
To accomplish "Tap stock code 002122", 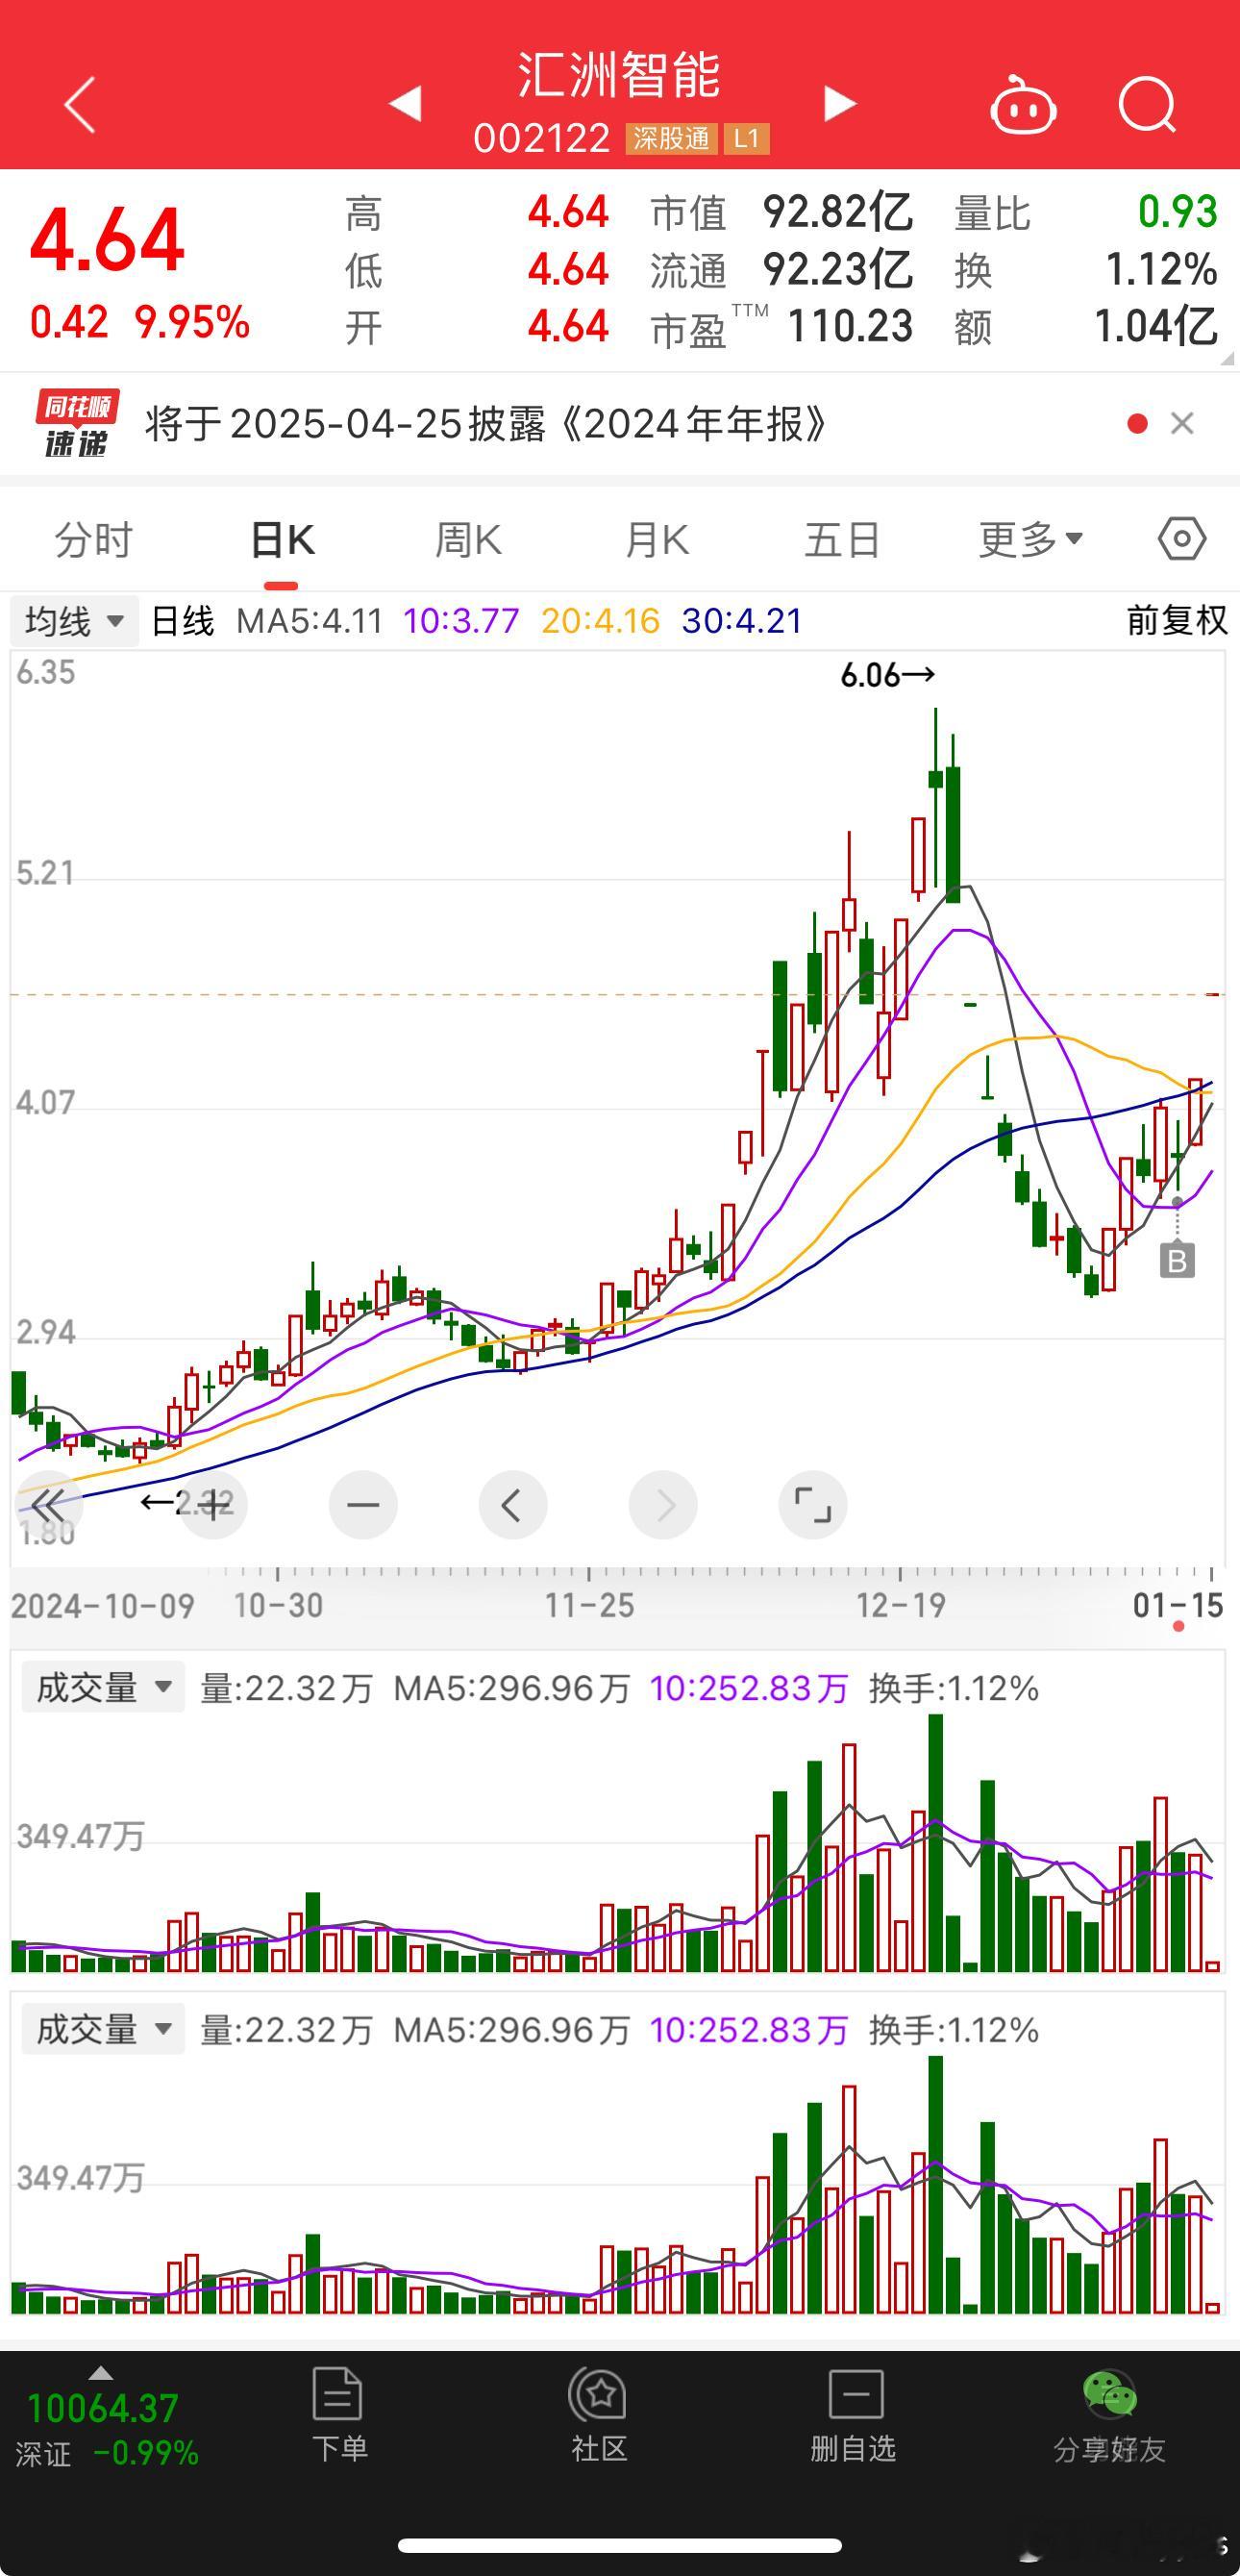I will 542,139.
